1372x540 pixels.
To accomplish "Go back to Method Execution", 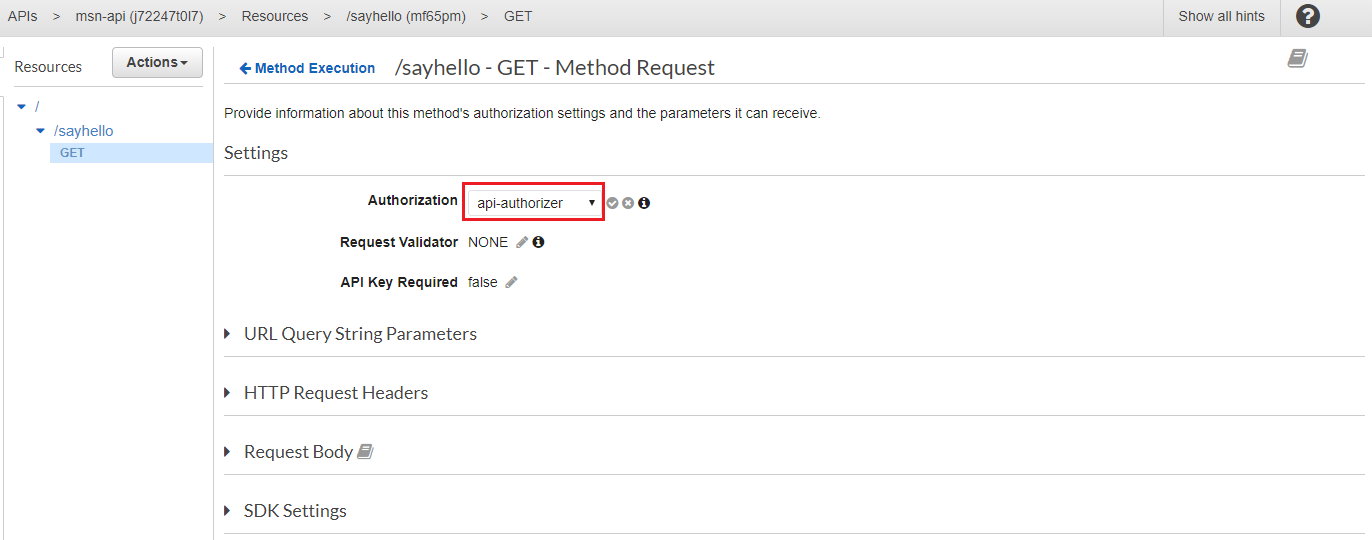I will pyautogui.click(x=307, y=68).
